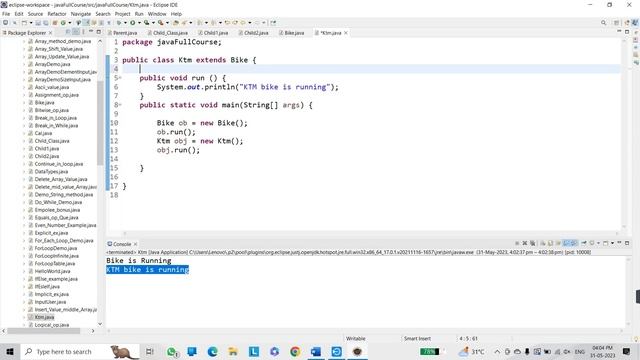The width and height of the screenshot is (640, 360).
Task: Click the Open Console icon
Action: (x=605, y=243)
